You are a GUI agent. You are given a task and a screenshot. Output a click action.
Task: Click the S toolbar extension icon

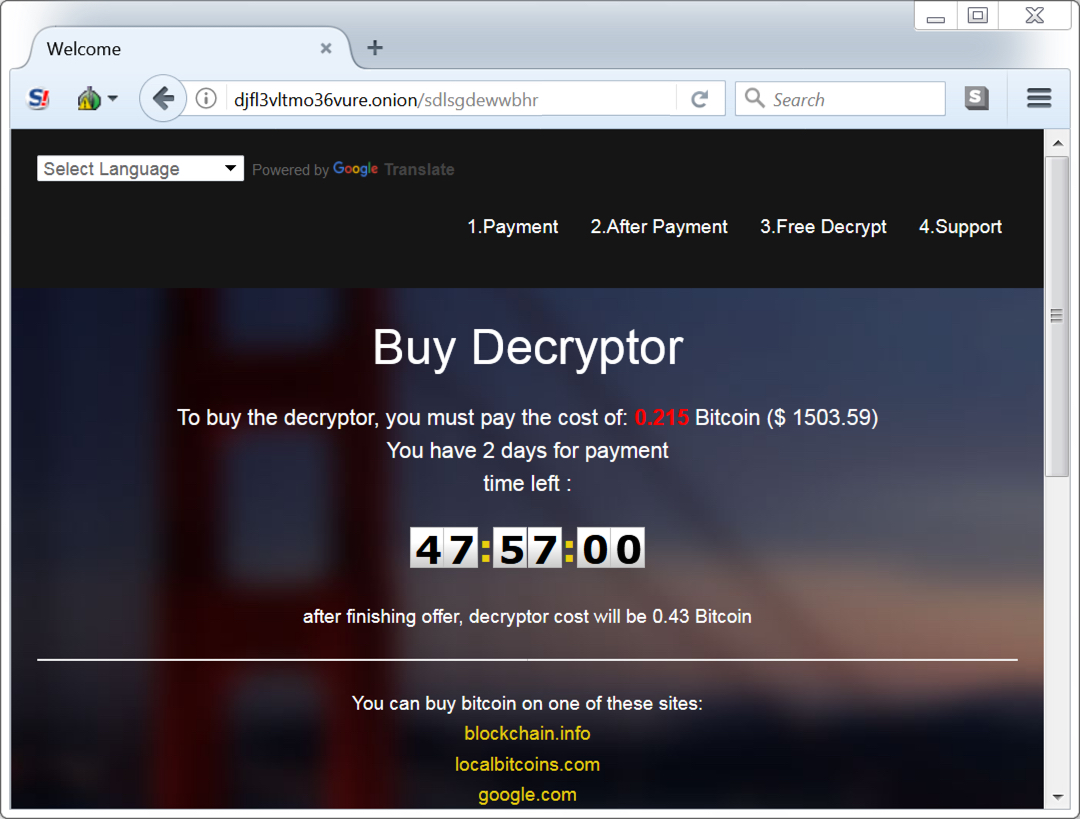[x=976, y=99]
